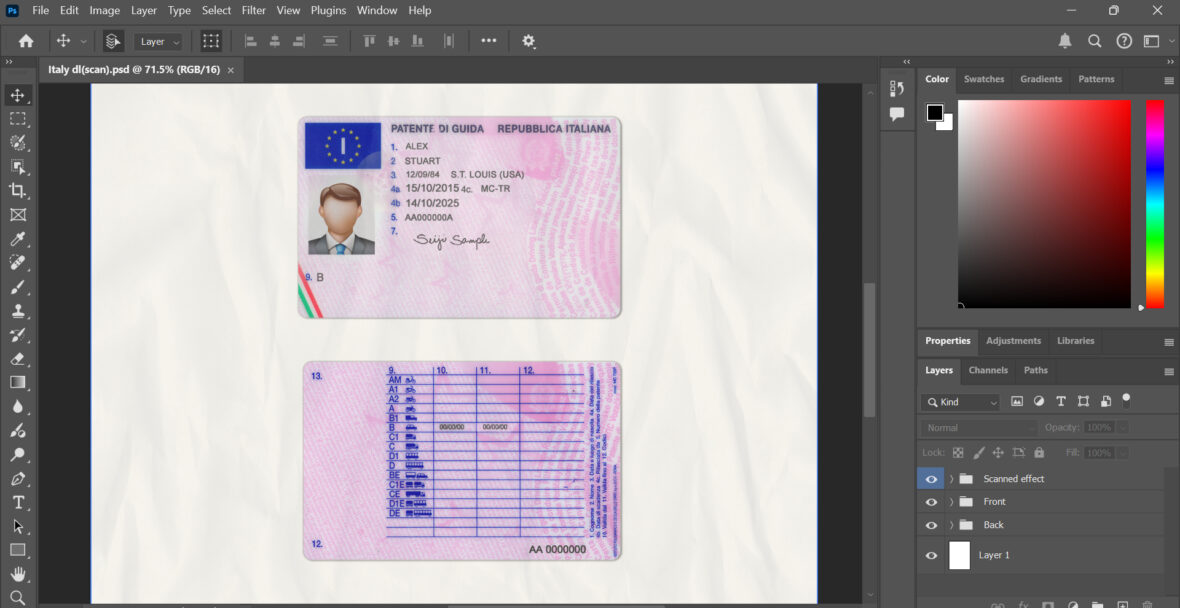Toggle layer filtering switch on or off

click(1127, 399)
